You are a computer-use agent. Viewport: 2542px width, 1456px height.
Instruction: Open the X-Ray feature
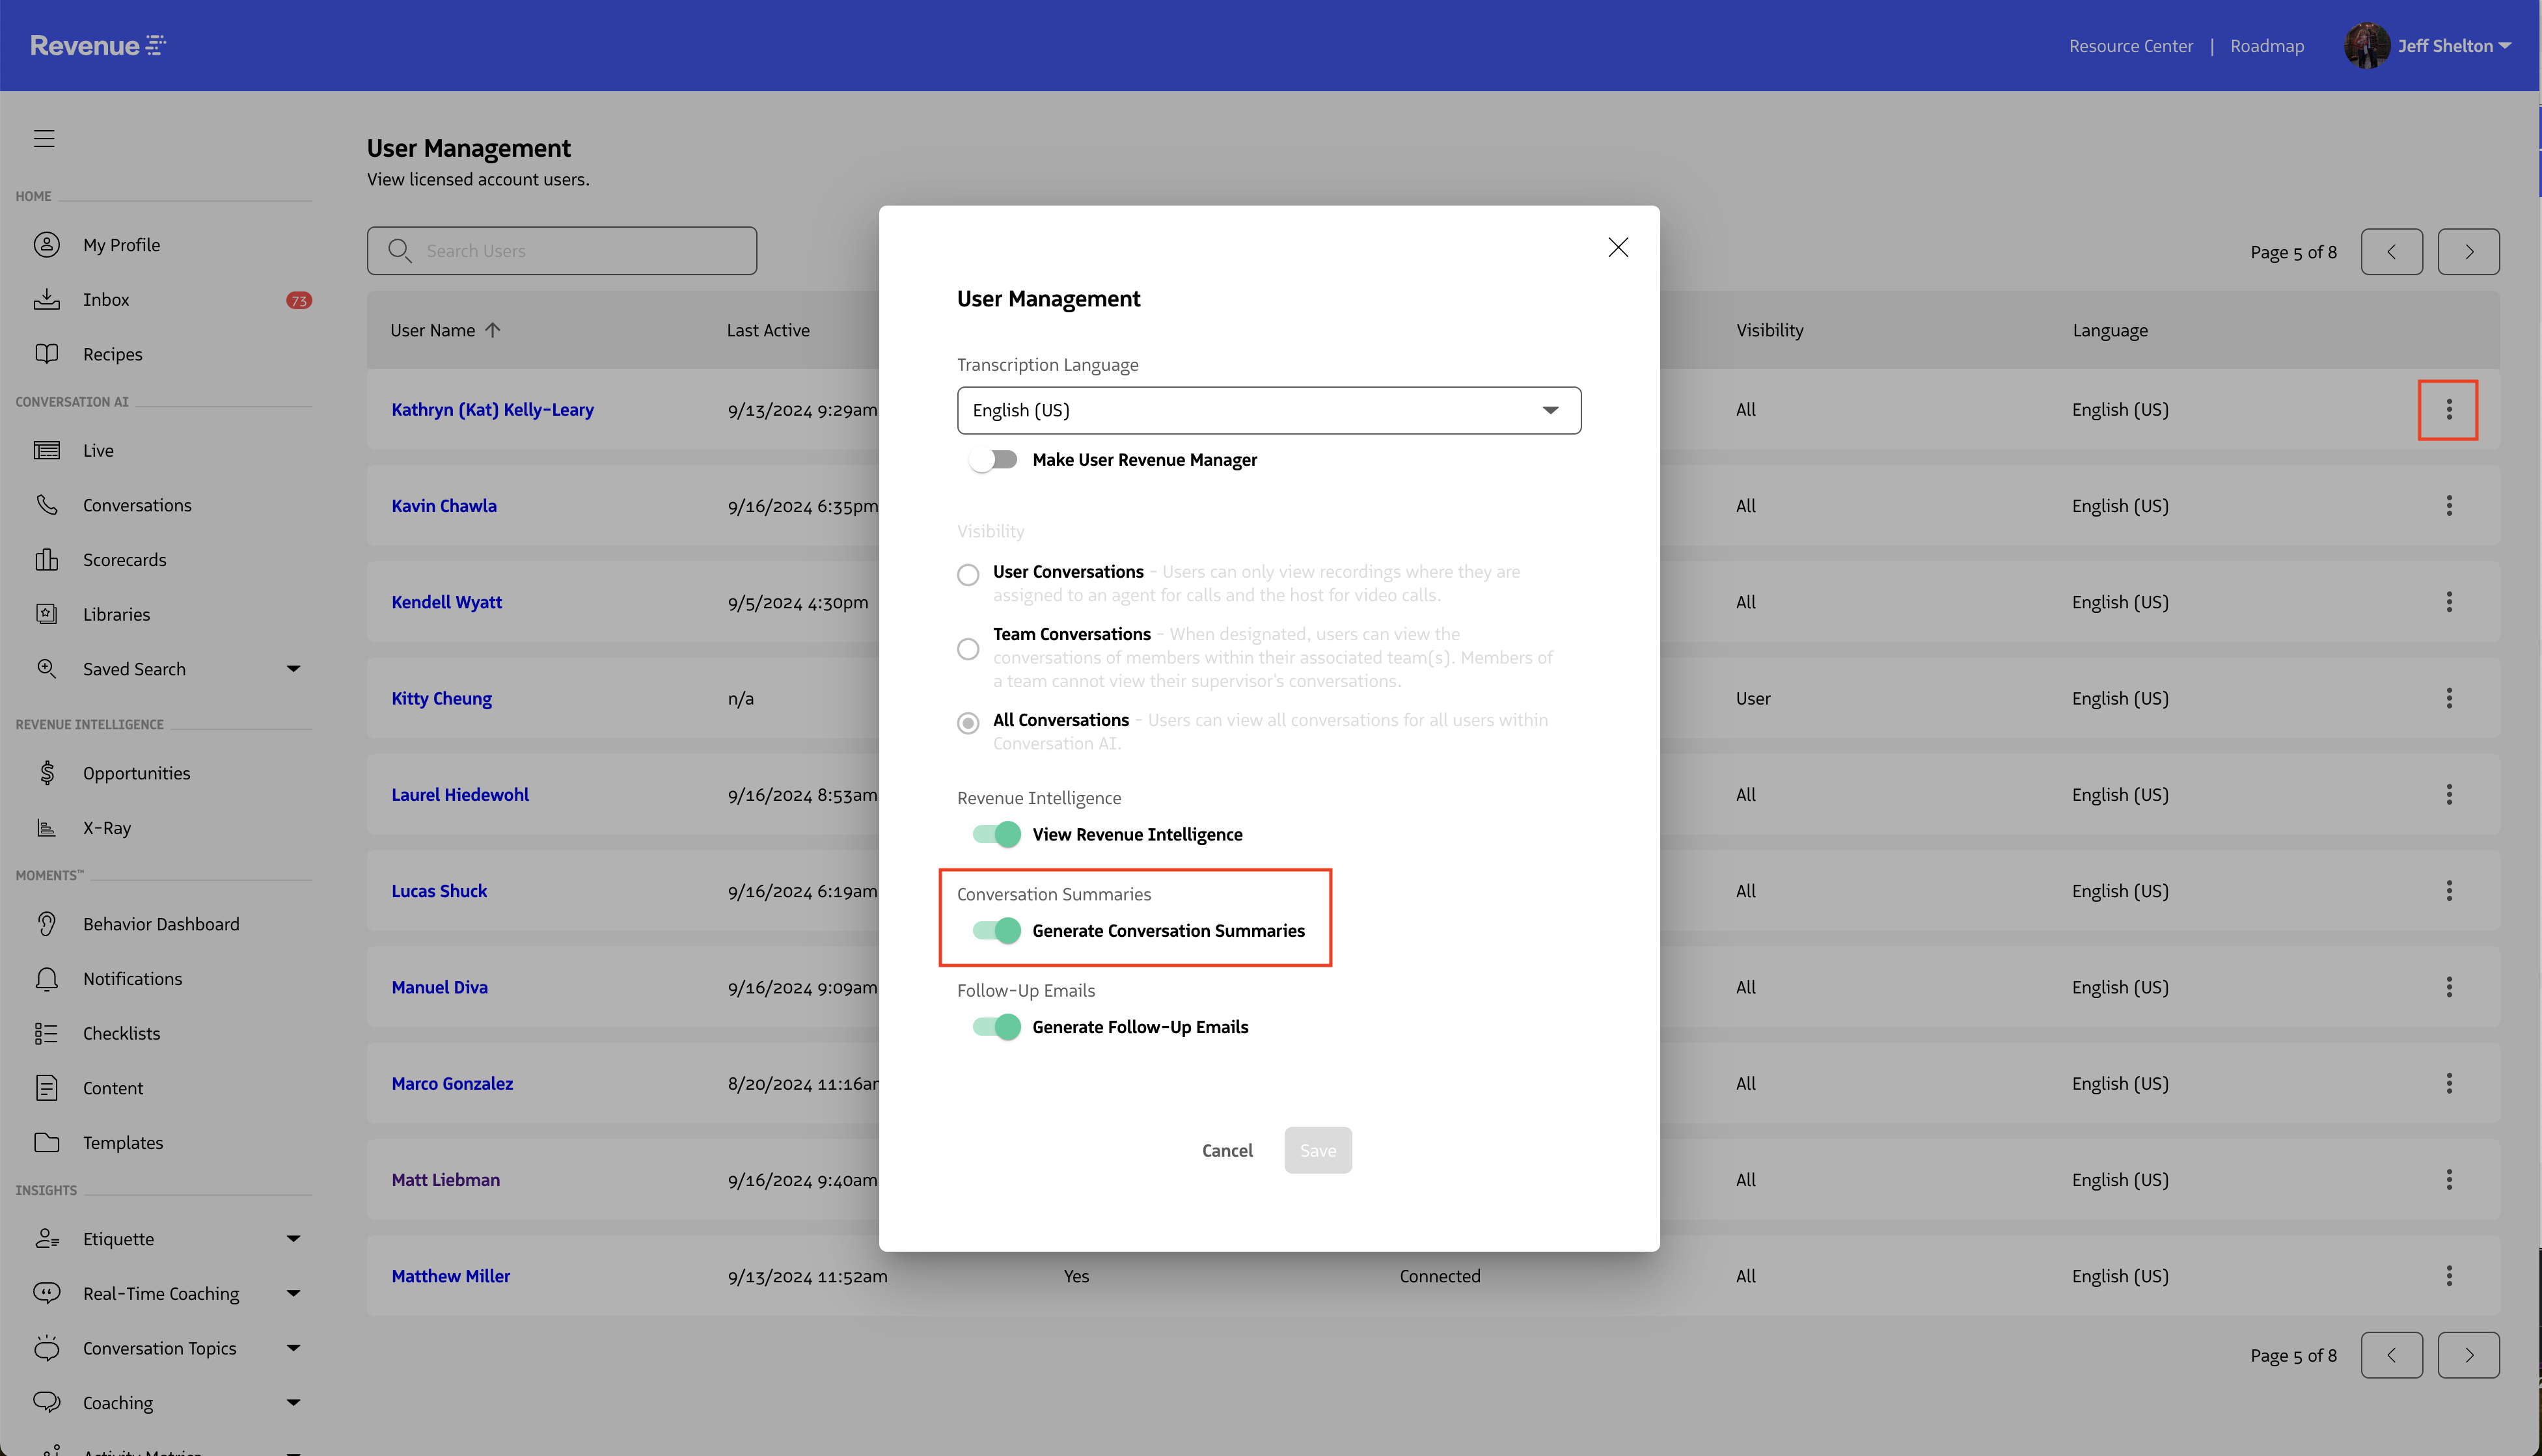point(47,827)
